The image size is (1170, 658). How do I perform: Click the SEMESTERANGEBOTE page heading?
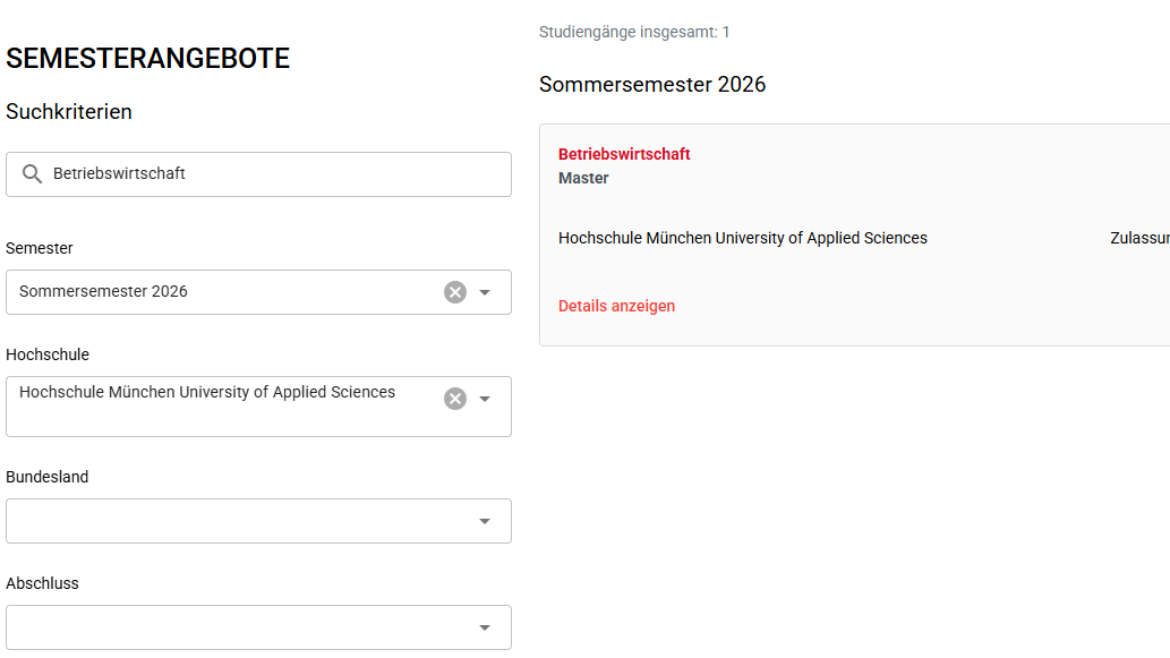[x=147, y=59]
